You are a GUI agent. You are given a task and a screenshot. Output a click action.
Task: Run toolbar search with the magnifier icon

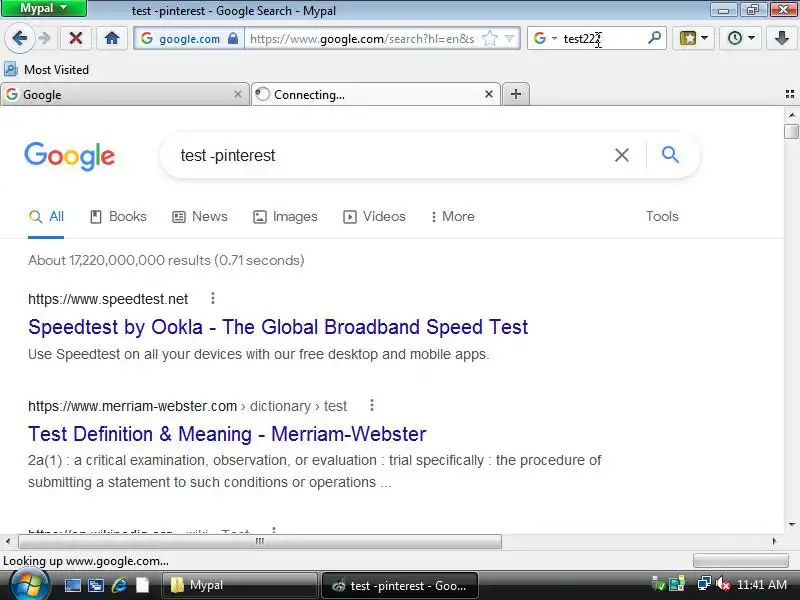point(654,38)
